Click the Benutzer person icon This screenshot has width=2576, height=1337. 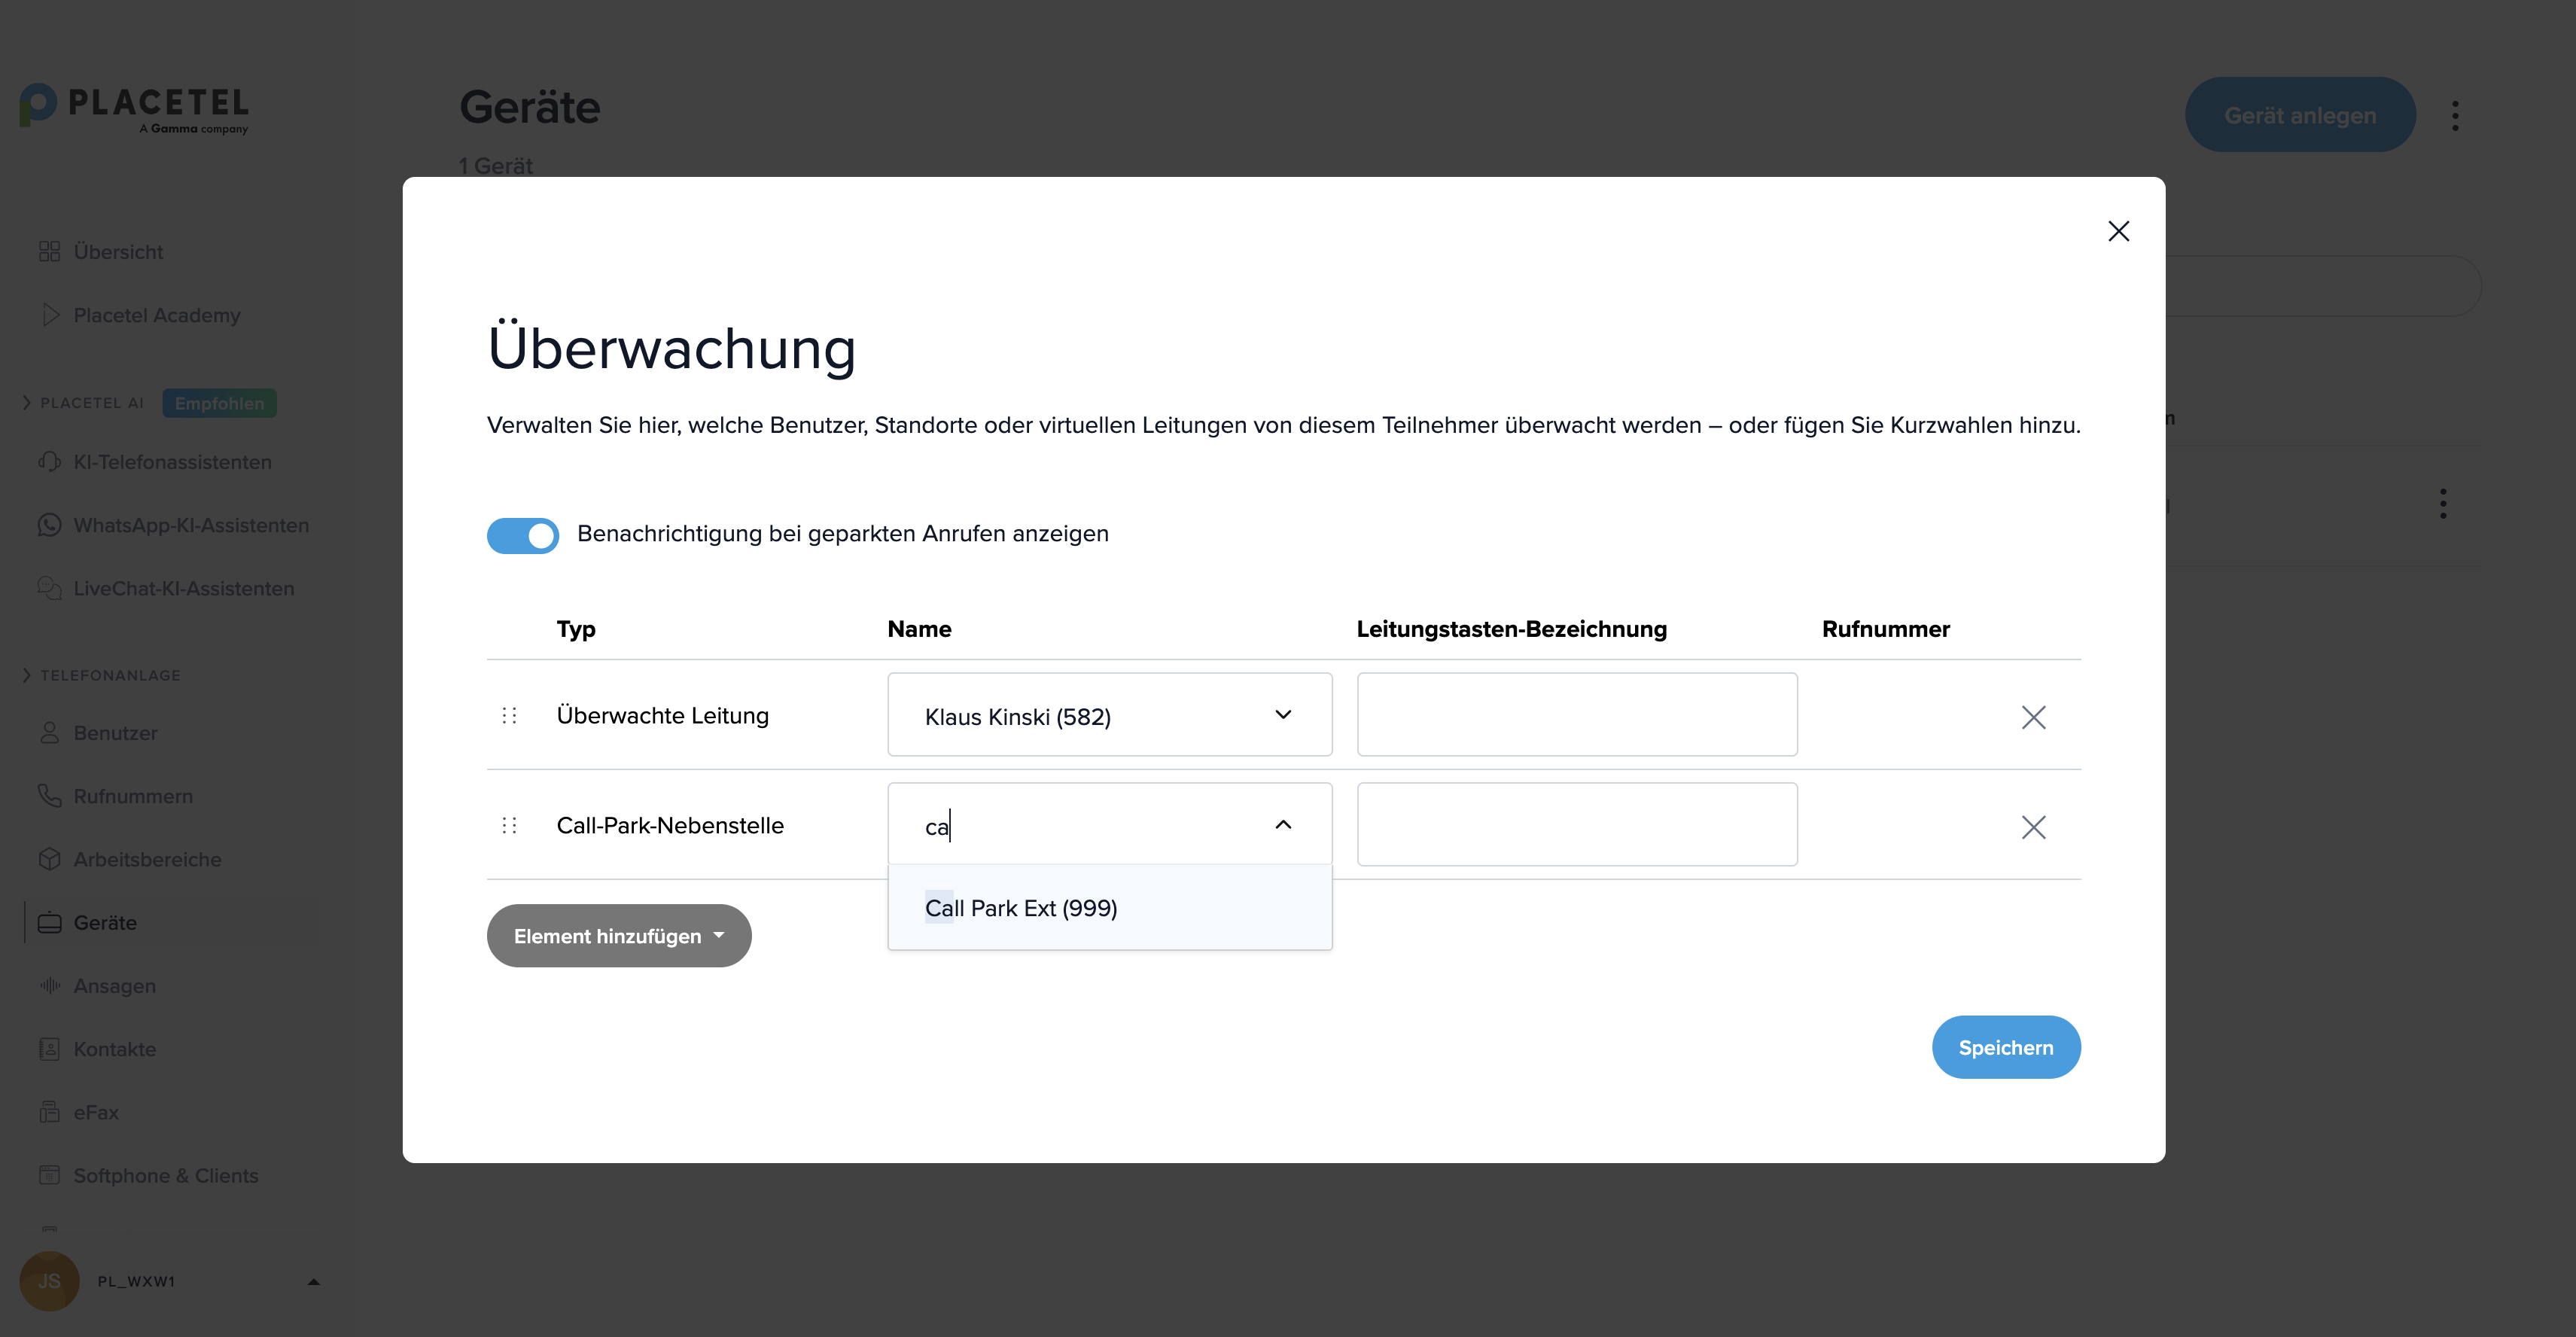click(49, 733)
